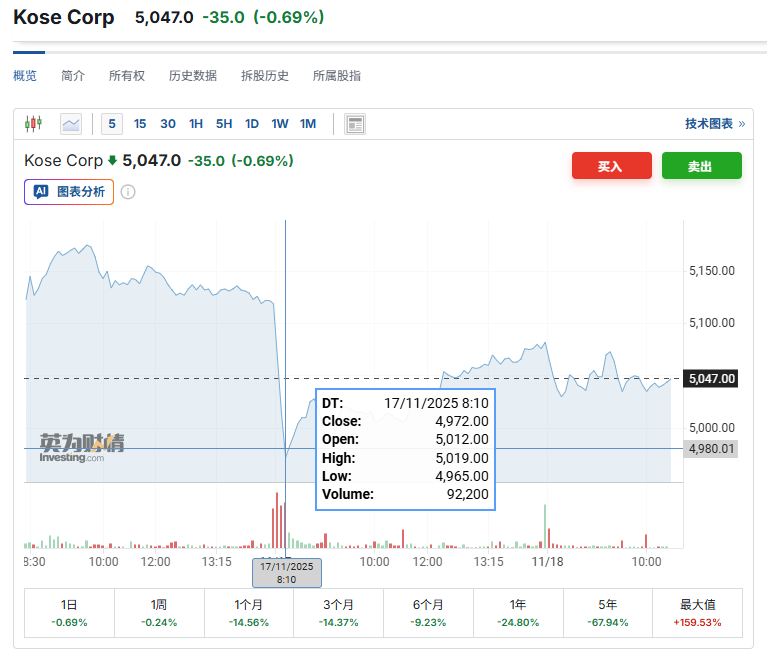
Task: Select the candlestick chart type icon
Action: (34, 124)
